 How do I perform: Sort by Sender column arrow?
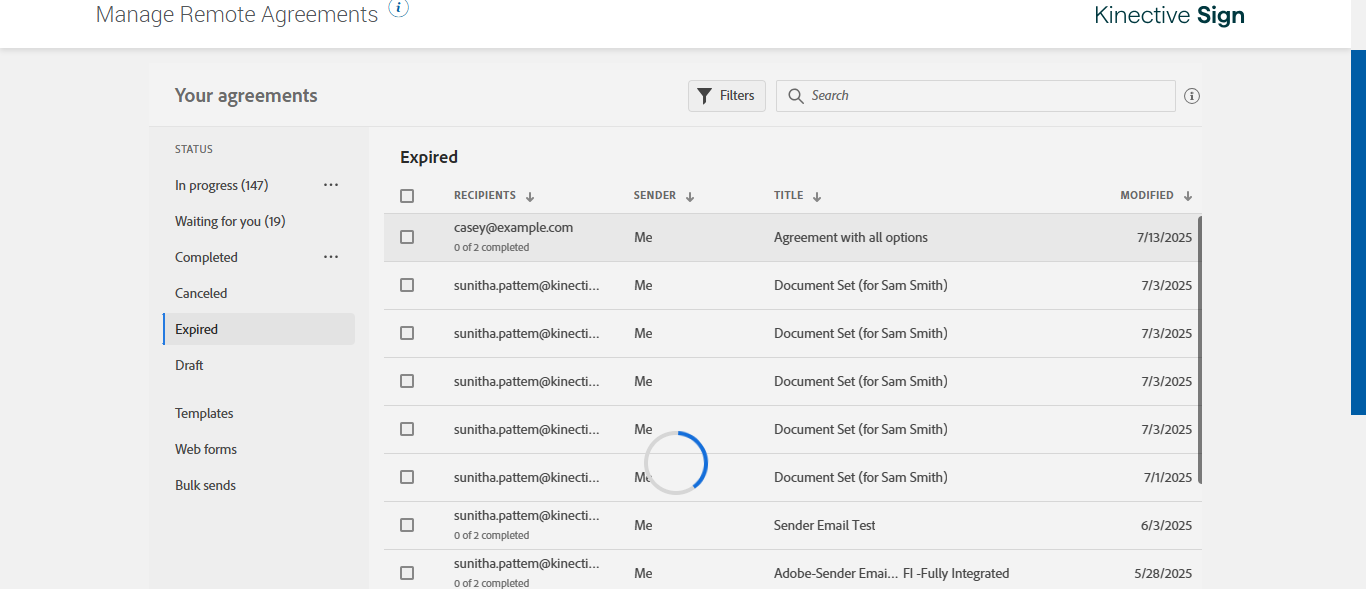click(690, 197)
